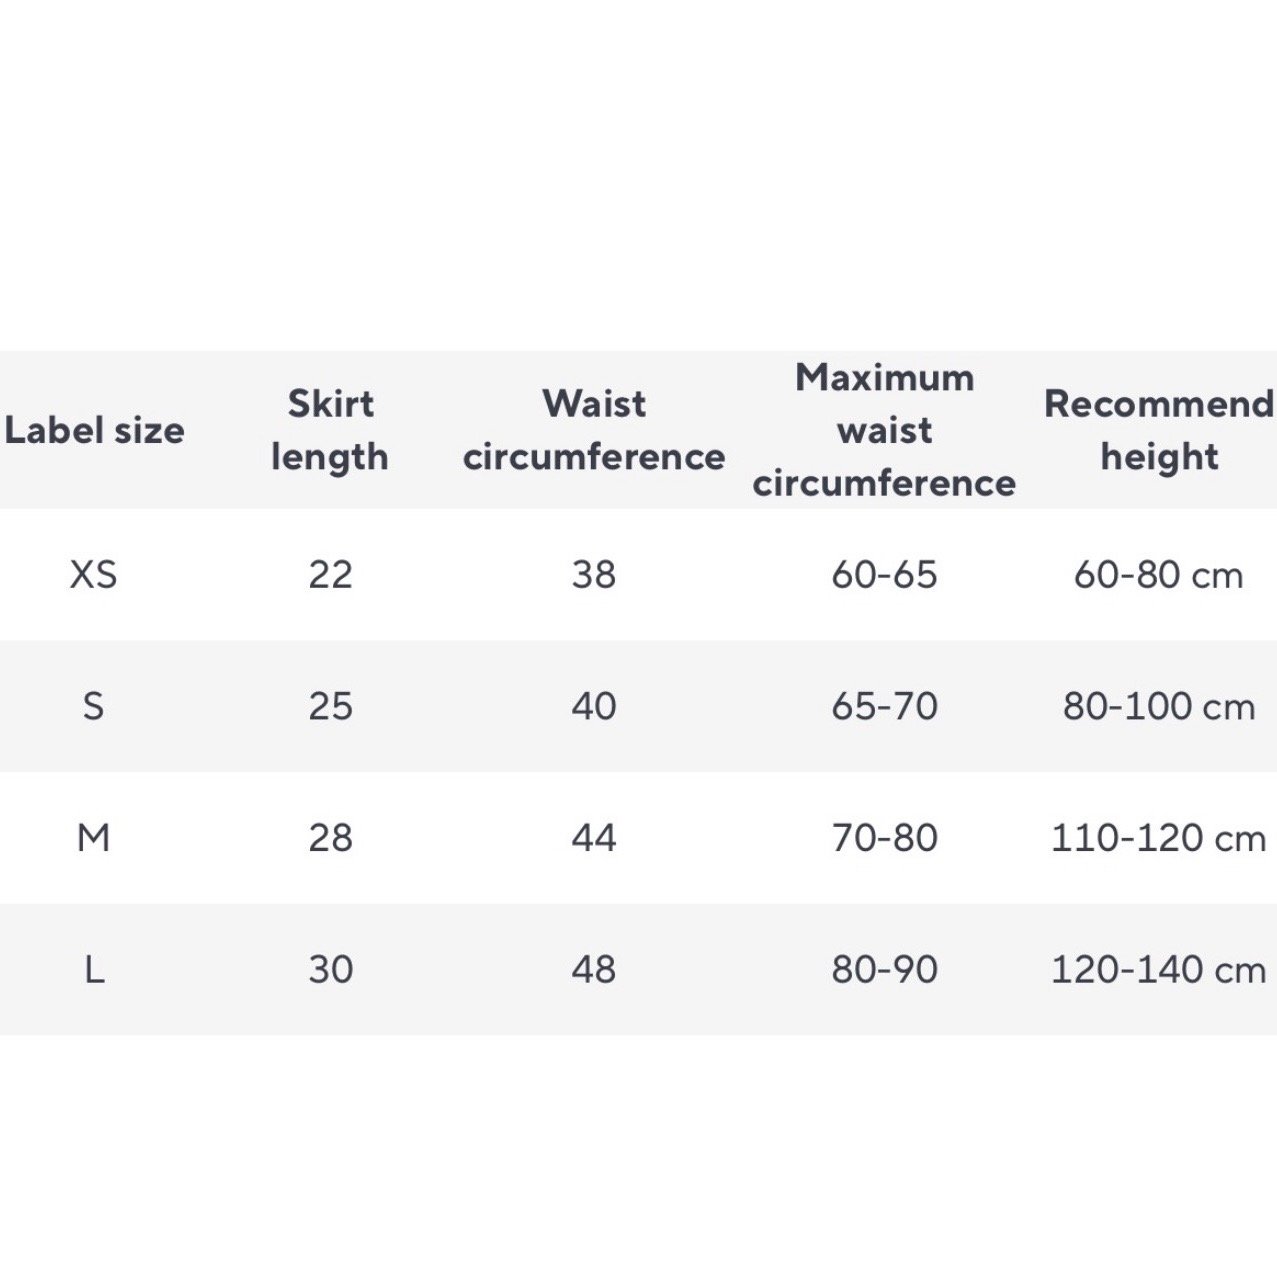Click waist circumference value 48
Image resolution: width=1277 pixels, height=1277 pixels.
pos(594,969)
